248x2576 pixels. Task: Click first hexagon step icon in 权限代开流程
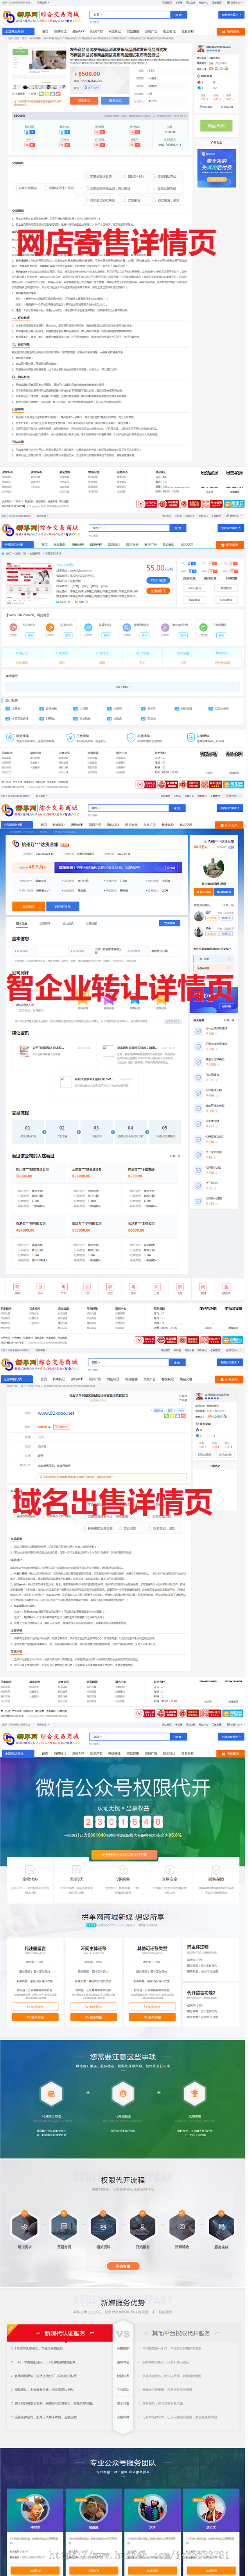(x=25, y=2226)
